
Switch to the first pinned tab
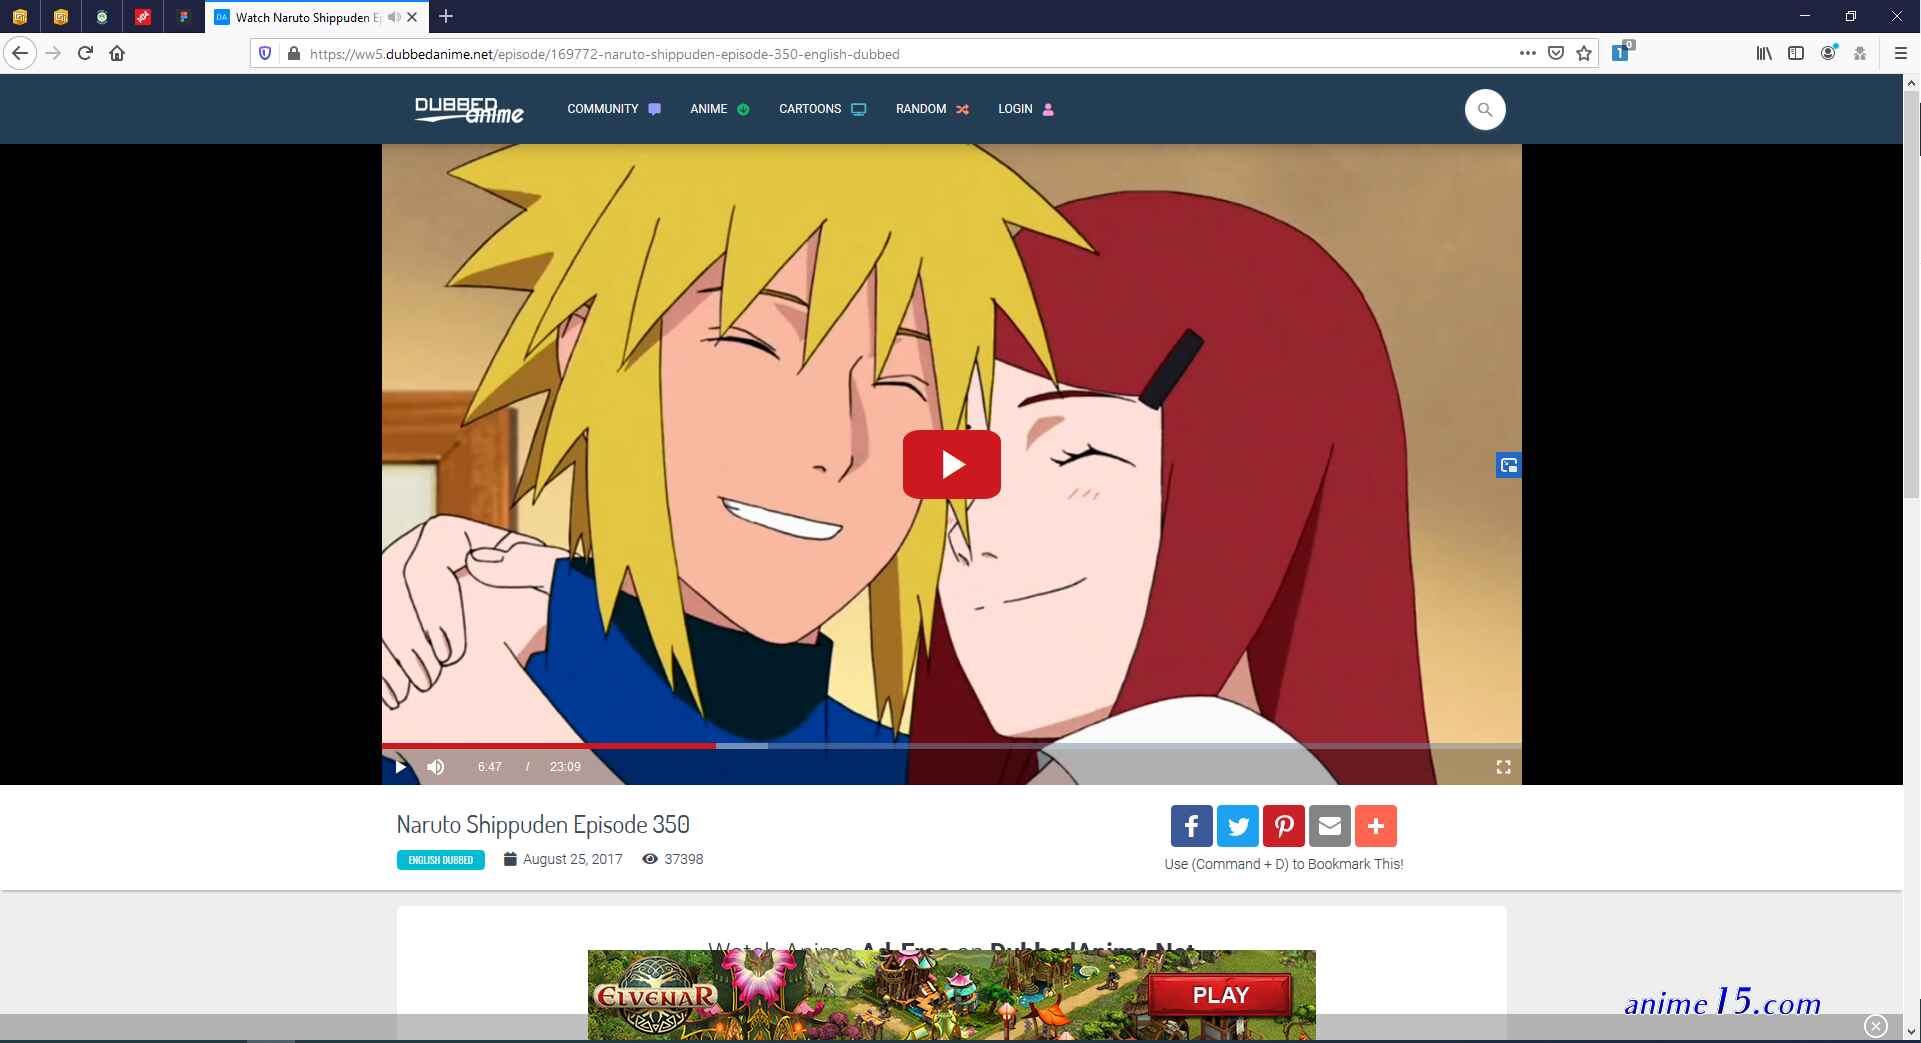point(20,17)
